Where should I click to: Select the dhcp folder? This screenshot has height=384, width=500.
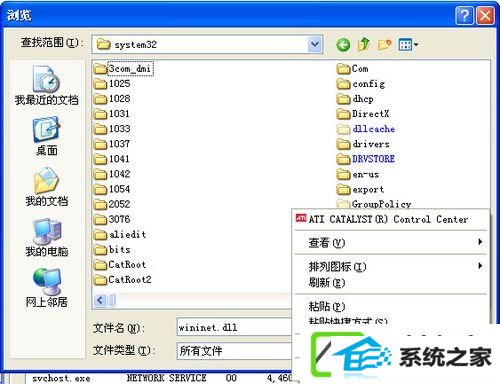tap(355, 99)
